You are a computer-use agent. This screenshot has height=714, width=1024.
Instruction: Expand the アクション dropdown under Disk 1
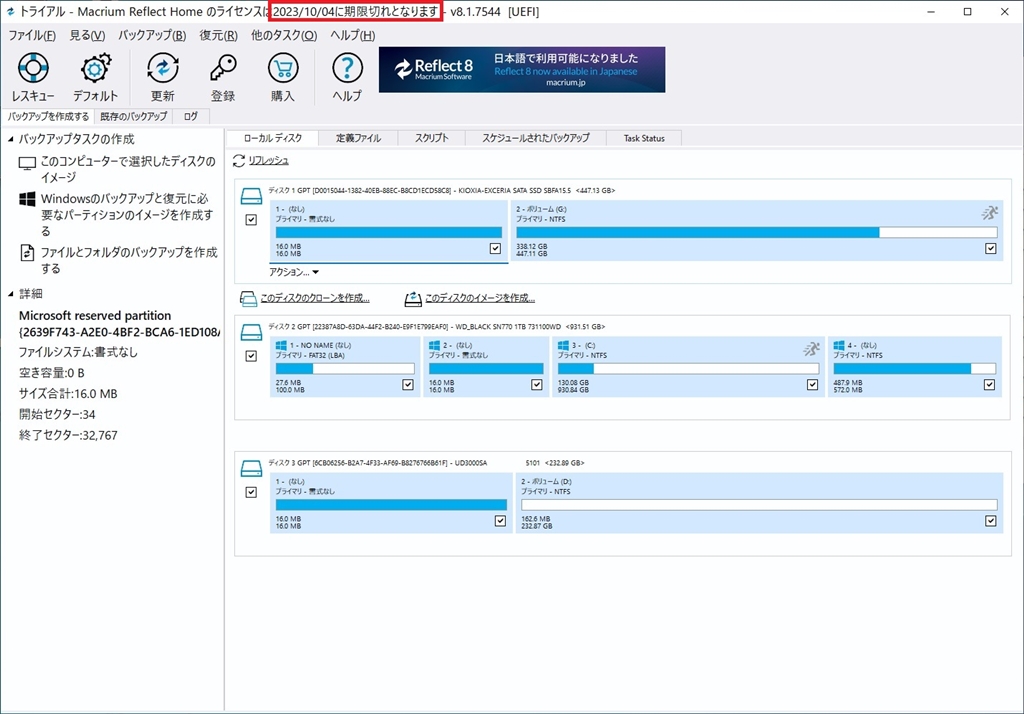294,272
